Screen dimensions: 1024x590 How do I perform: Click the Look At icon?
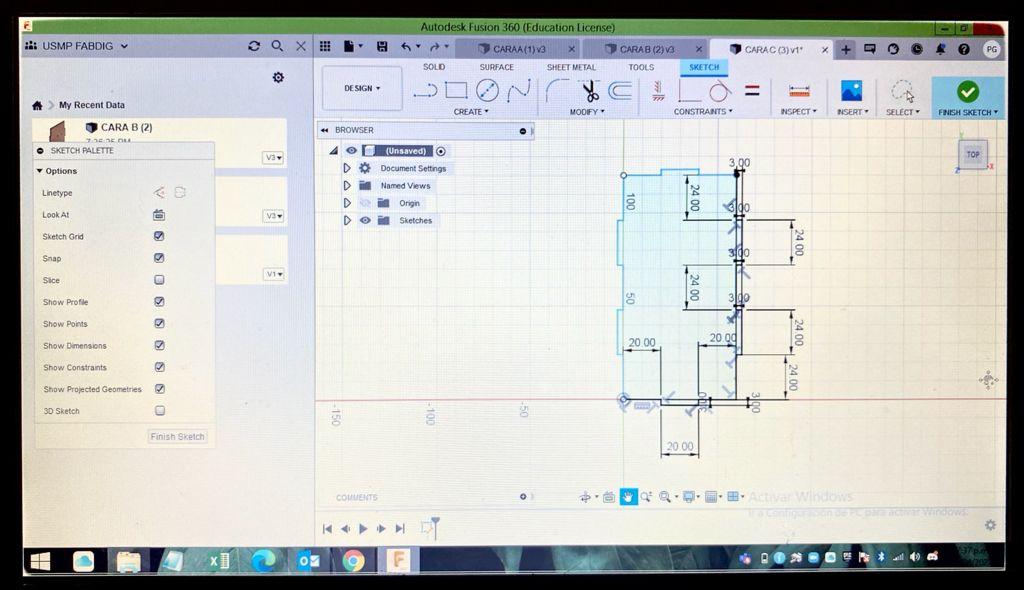(x=159, y=214)
